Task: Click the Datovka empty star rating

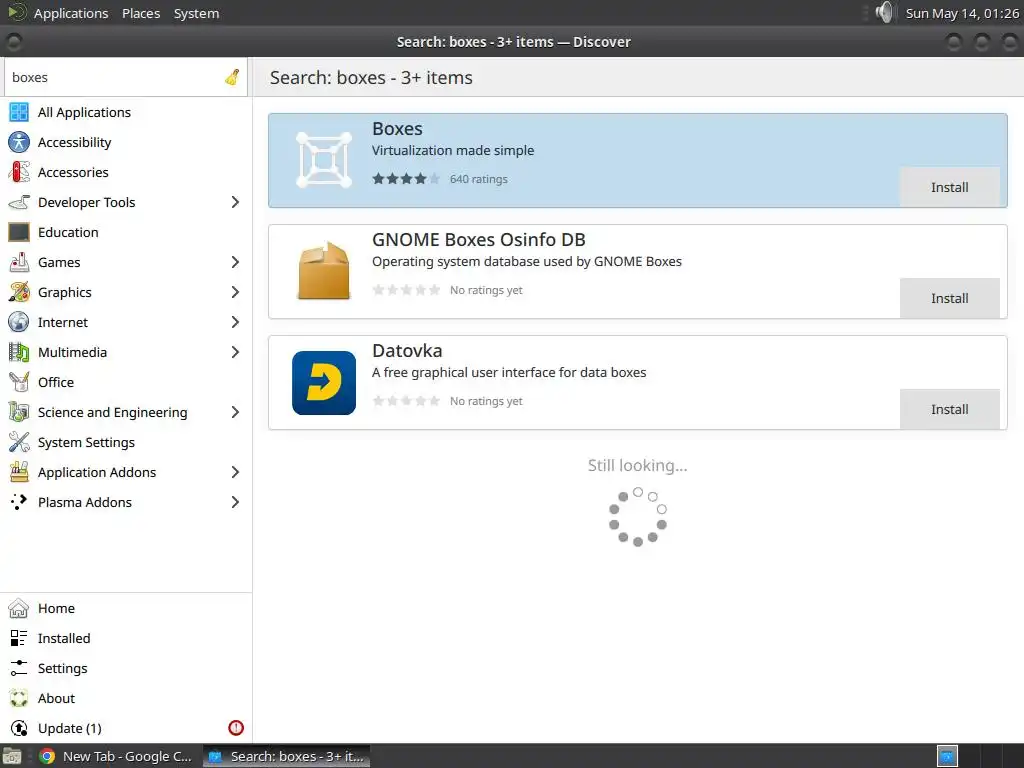Action: [x=406, y=401]
